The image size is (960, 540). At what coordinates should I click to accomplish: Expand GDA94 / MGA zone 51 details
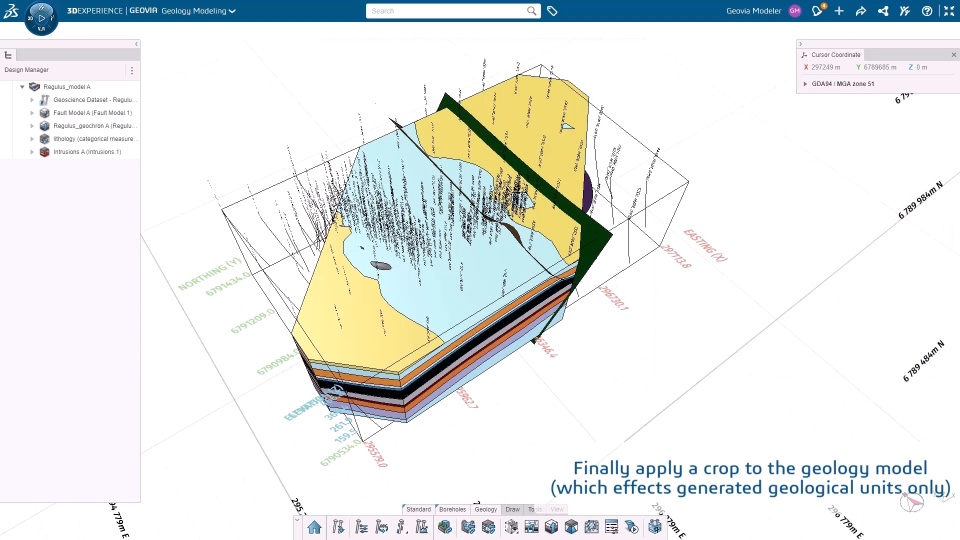coord(805,84)
